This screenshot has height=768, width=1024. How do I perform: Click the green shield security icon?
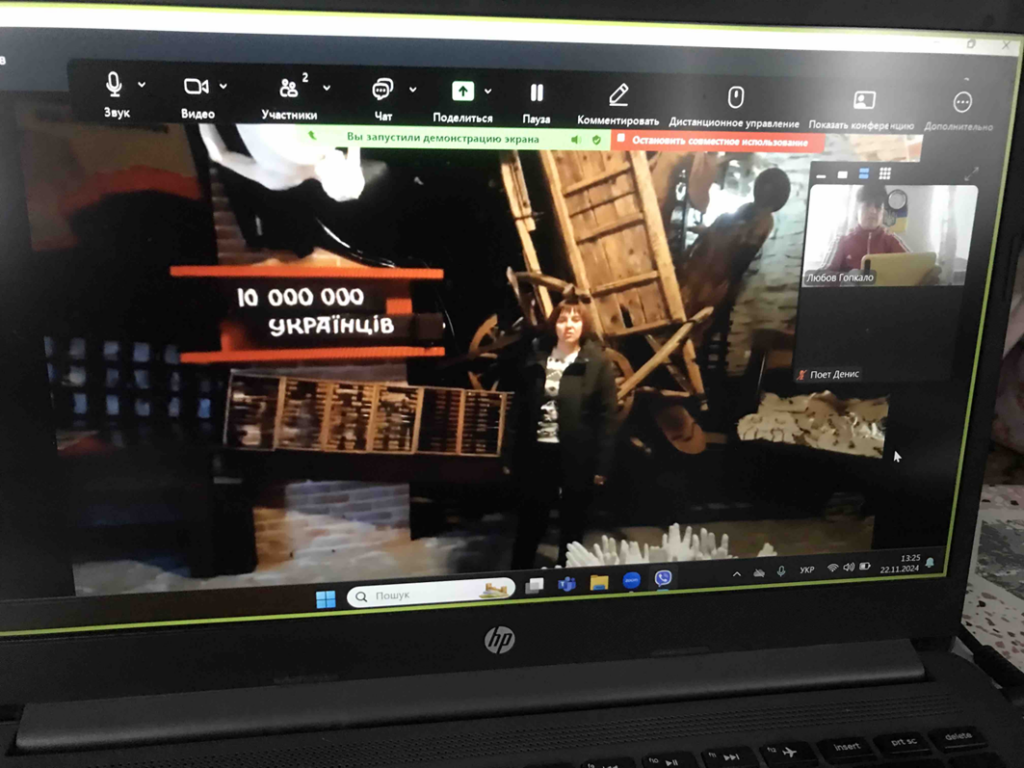tap(596, 140)
